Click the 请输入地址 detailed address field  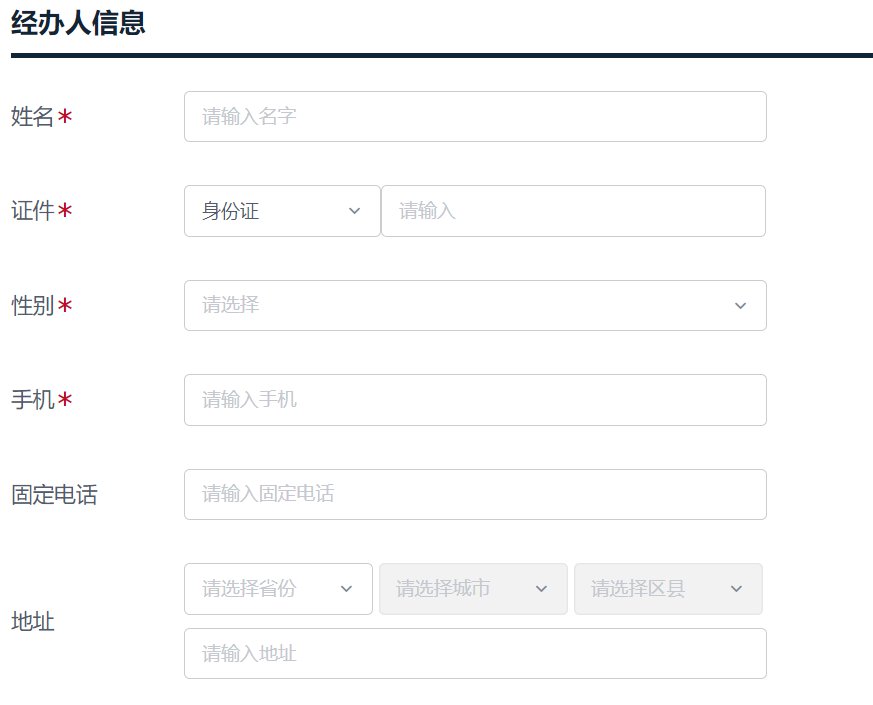pos(475,654)
